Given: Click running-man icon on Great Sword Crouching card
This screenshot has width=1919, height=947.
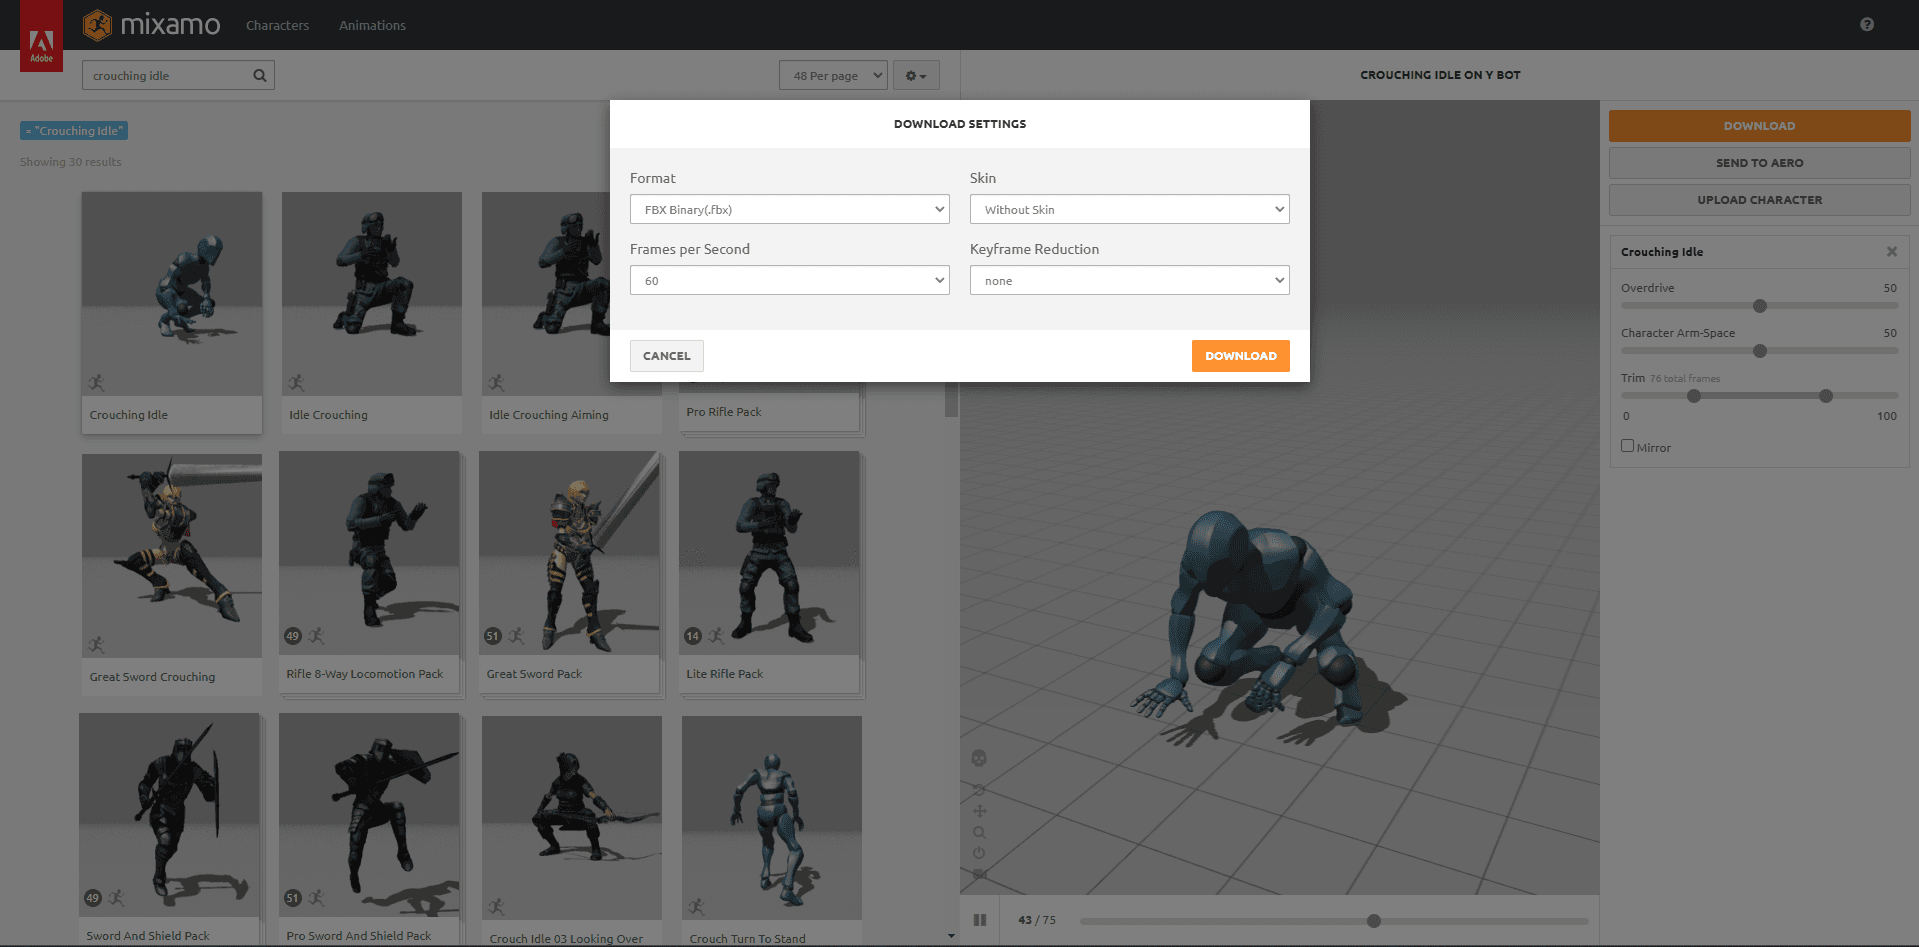Looking at the screenshot, I should click(97, 645).
